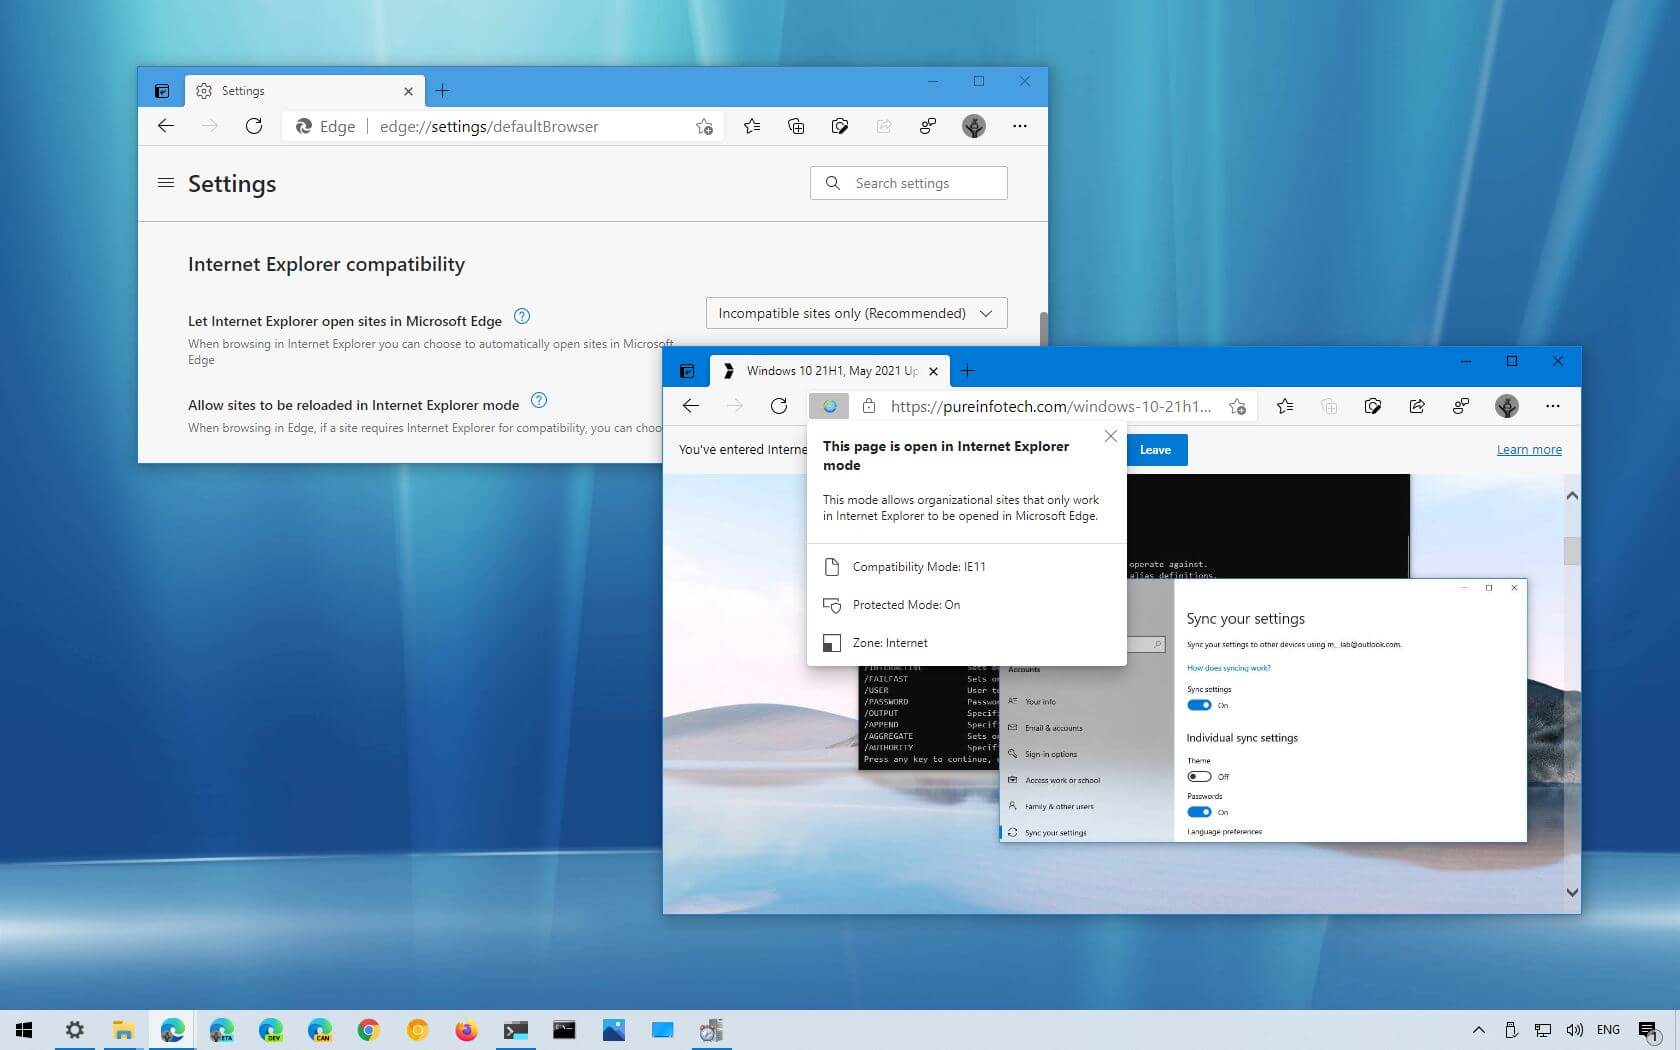Show help for Let Internet Explorer open sites
Screen dimensions: 1680x1050
[522, 316]
